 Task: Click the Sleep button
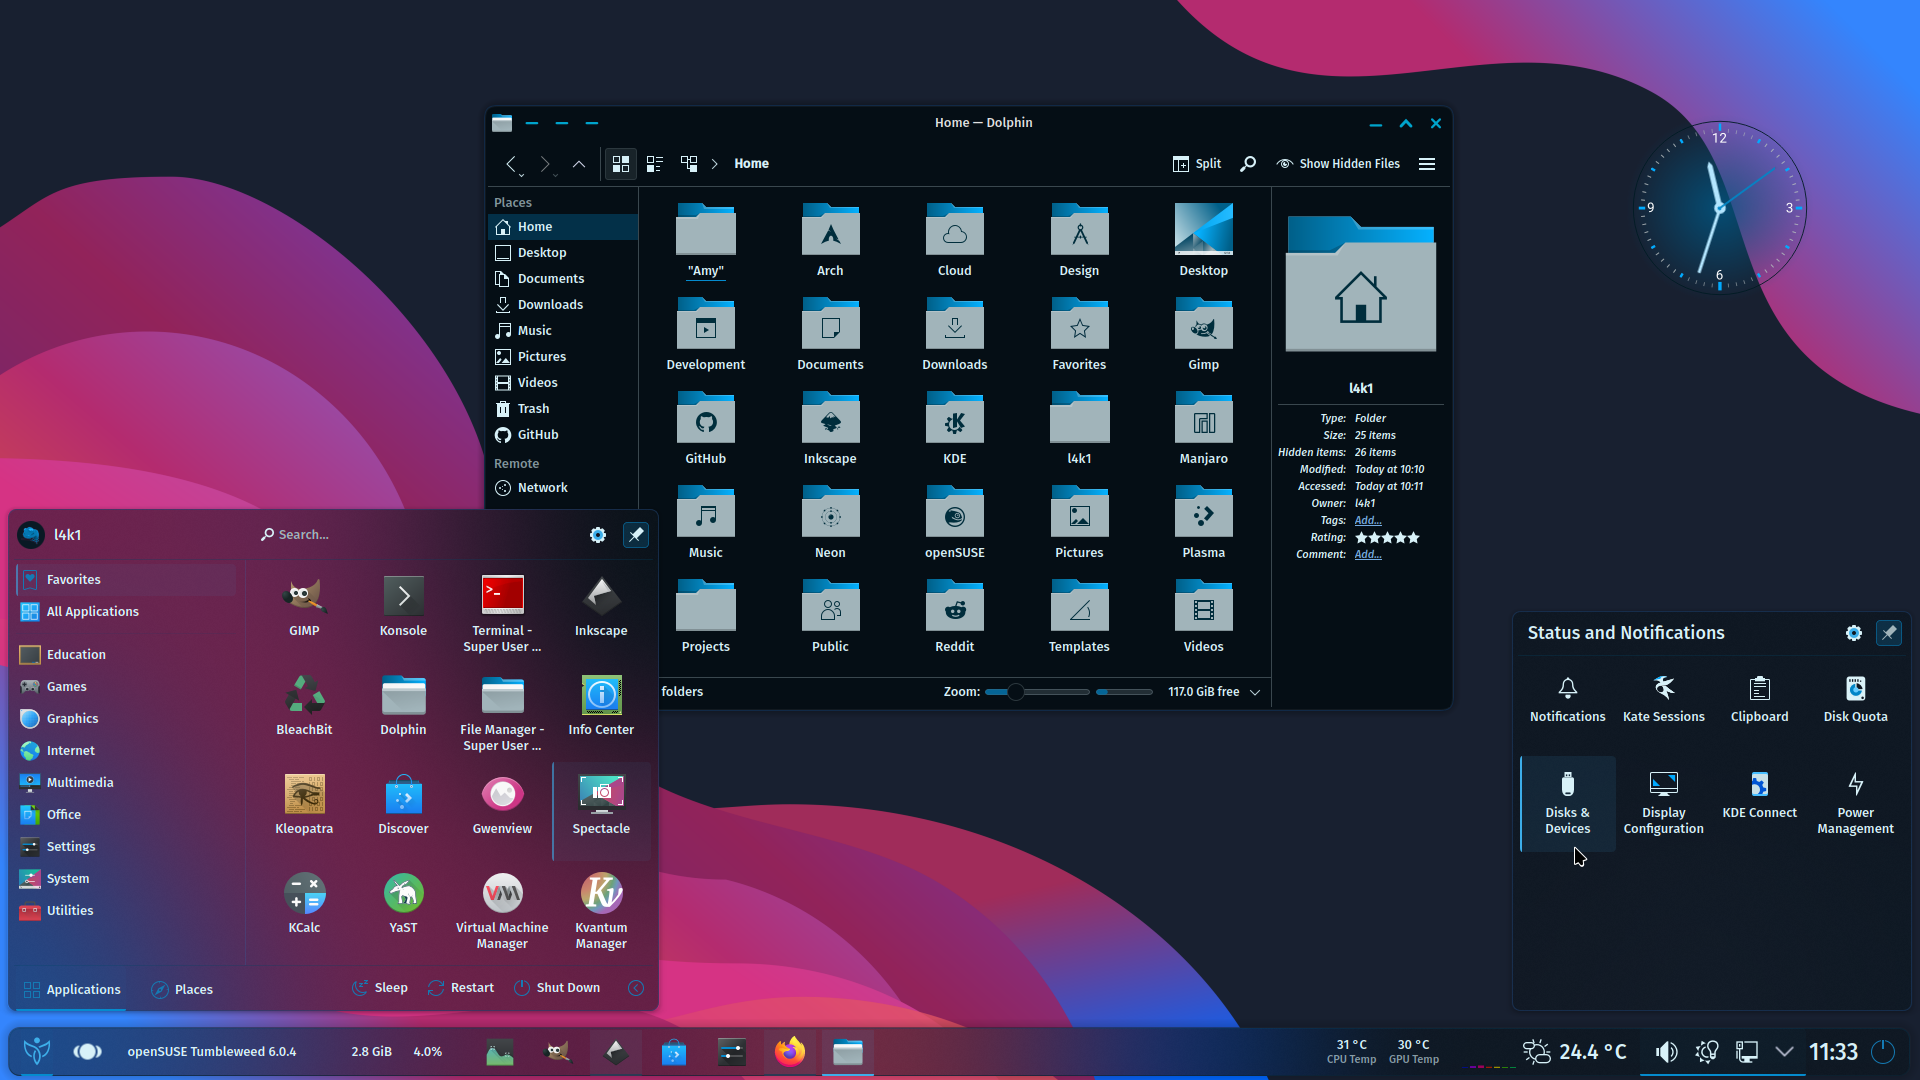coord(380,988)
